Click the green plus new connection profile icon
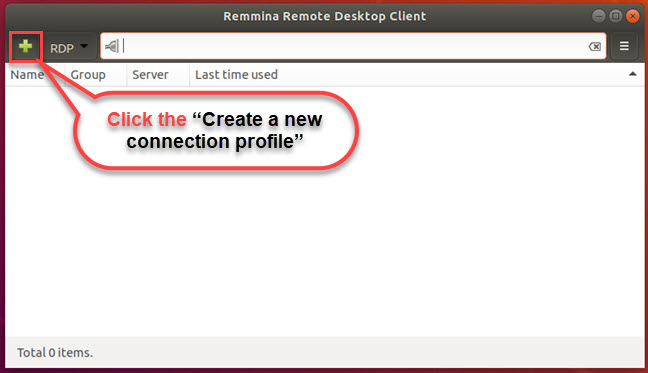Image resolution: width=648 pixels, height=373 pixels. [x=26, y=46]
